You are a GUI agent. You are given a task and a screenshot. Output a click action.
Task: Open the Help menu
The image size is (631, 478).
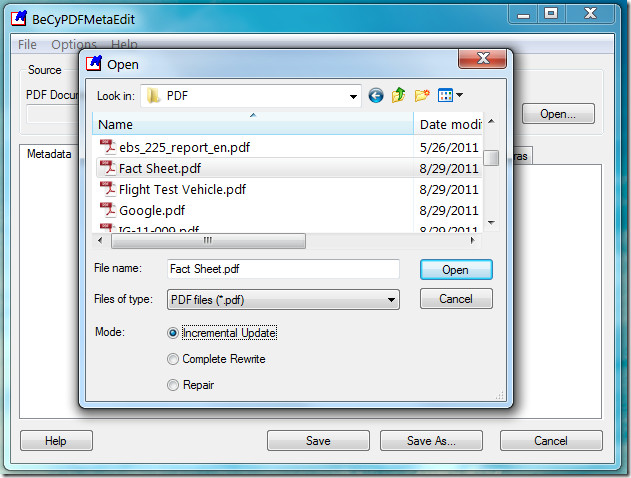click(x=124, y=44)
